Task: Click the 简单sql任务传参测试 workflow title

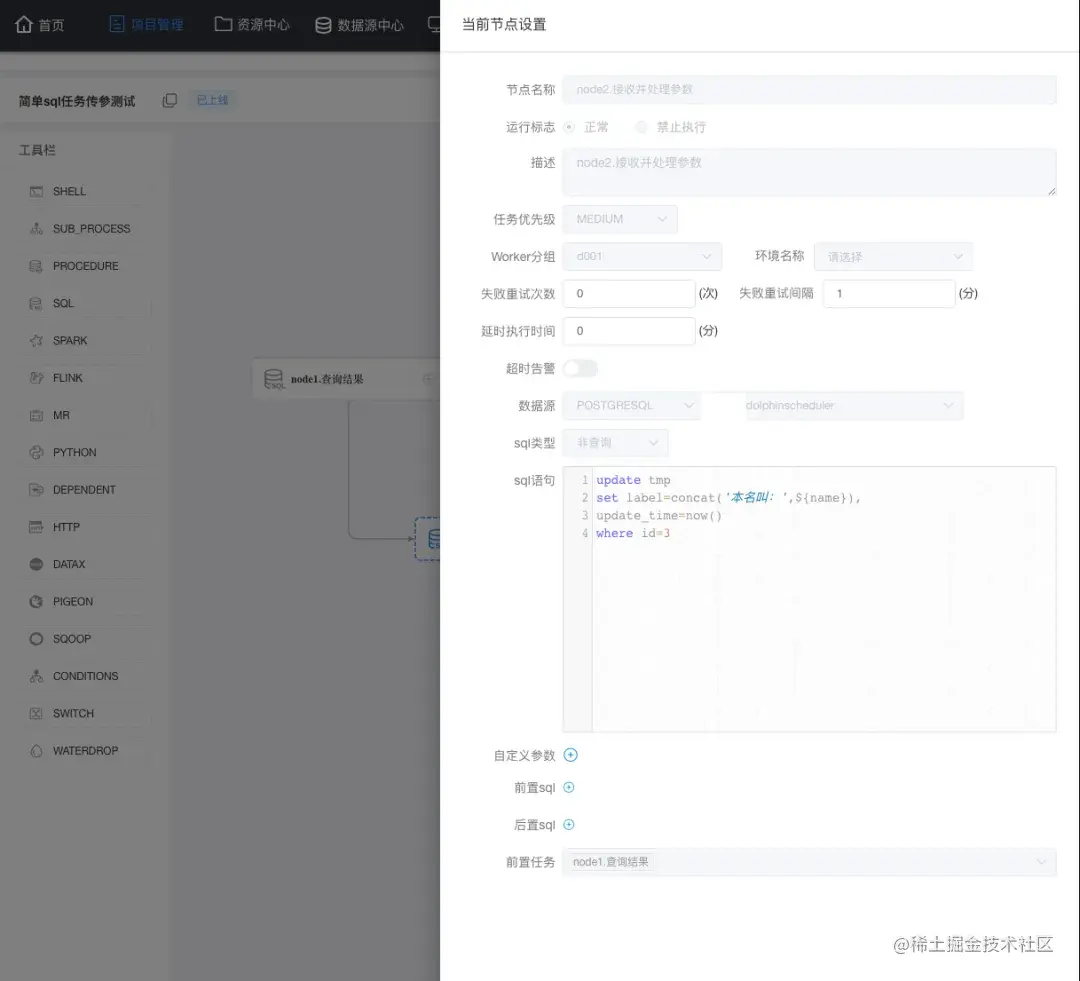Action: 77,101
